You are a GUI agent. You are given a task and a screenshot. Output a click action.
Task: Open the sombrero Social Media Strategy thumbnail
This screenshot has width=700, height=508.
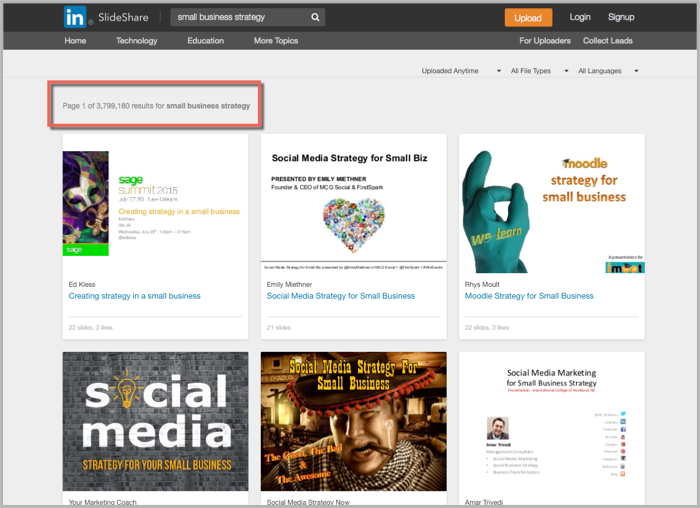click(354, 421)
